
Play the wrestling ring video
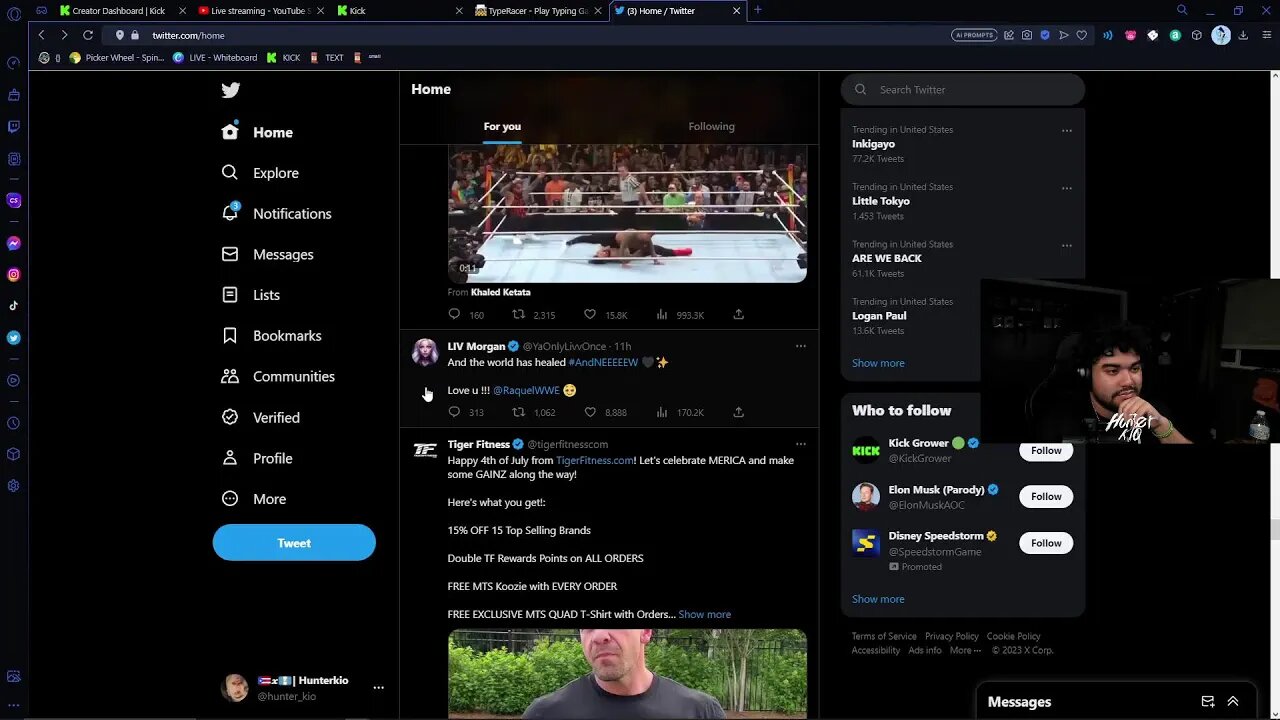click(x=627, y=213)
